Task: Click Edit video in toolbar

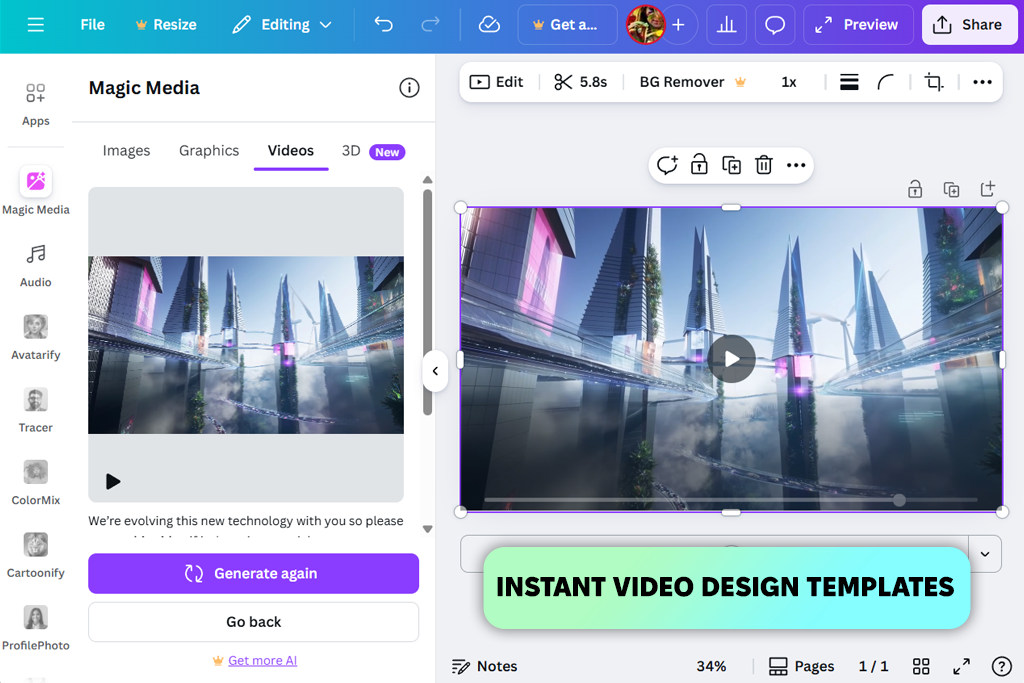Action: click(496, 82)
